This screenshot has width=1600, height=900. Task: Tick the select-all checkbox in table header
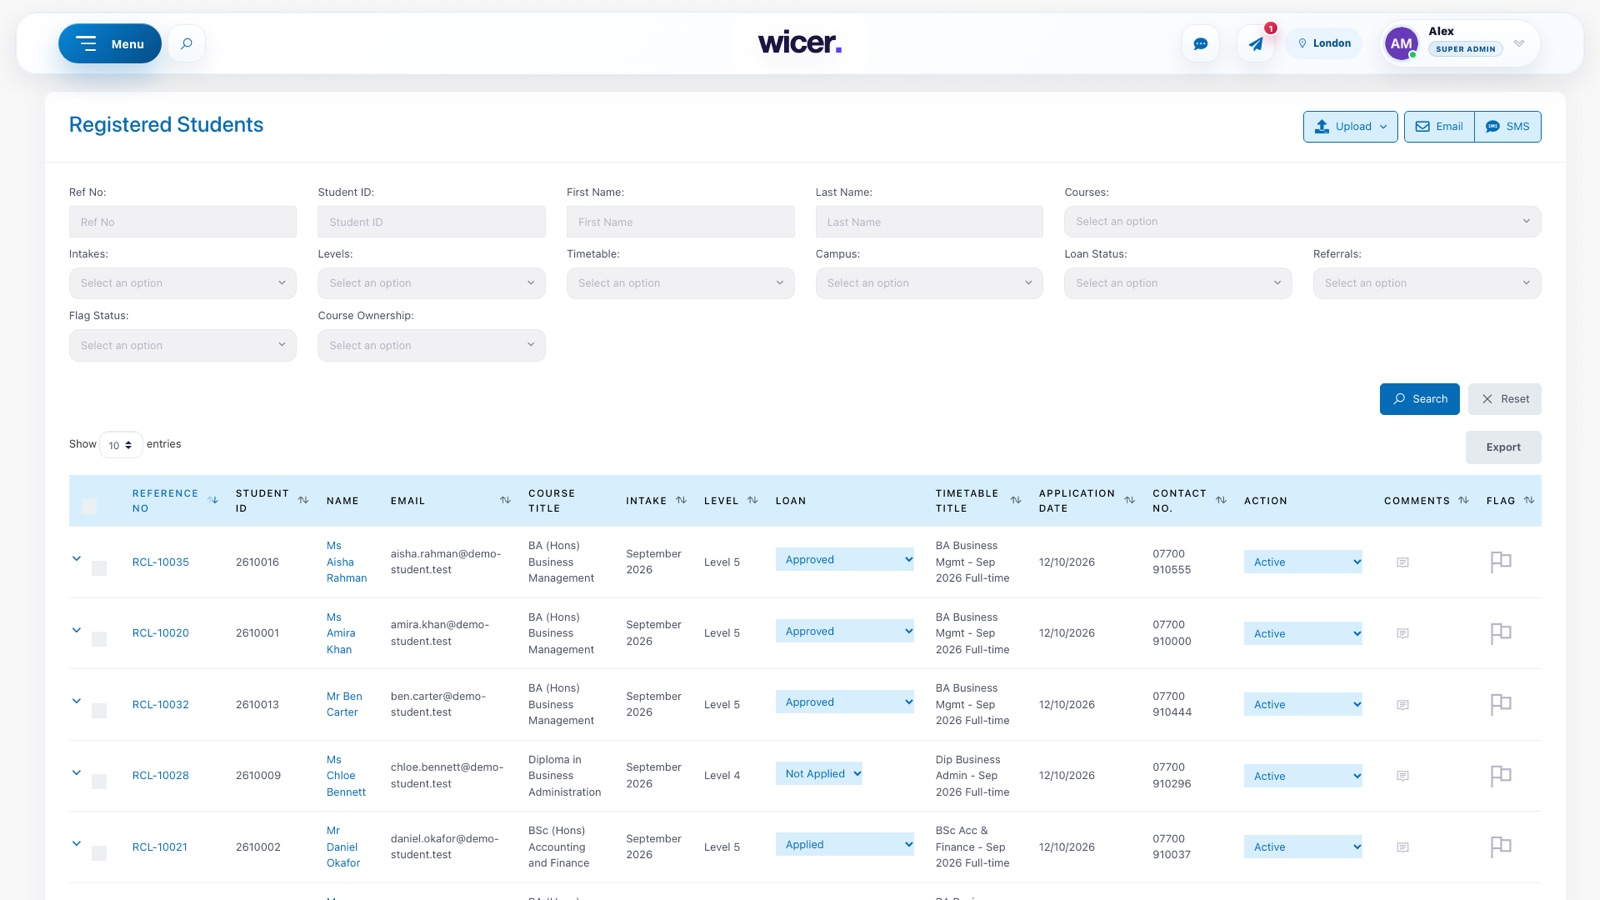tap(89, 506)
